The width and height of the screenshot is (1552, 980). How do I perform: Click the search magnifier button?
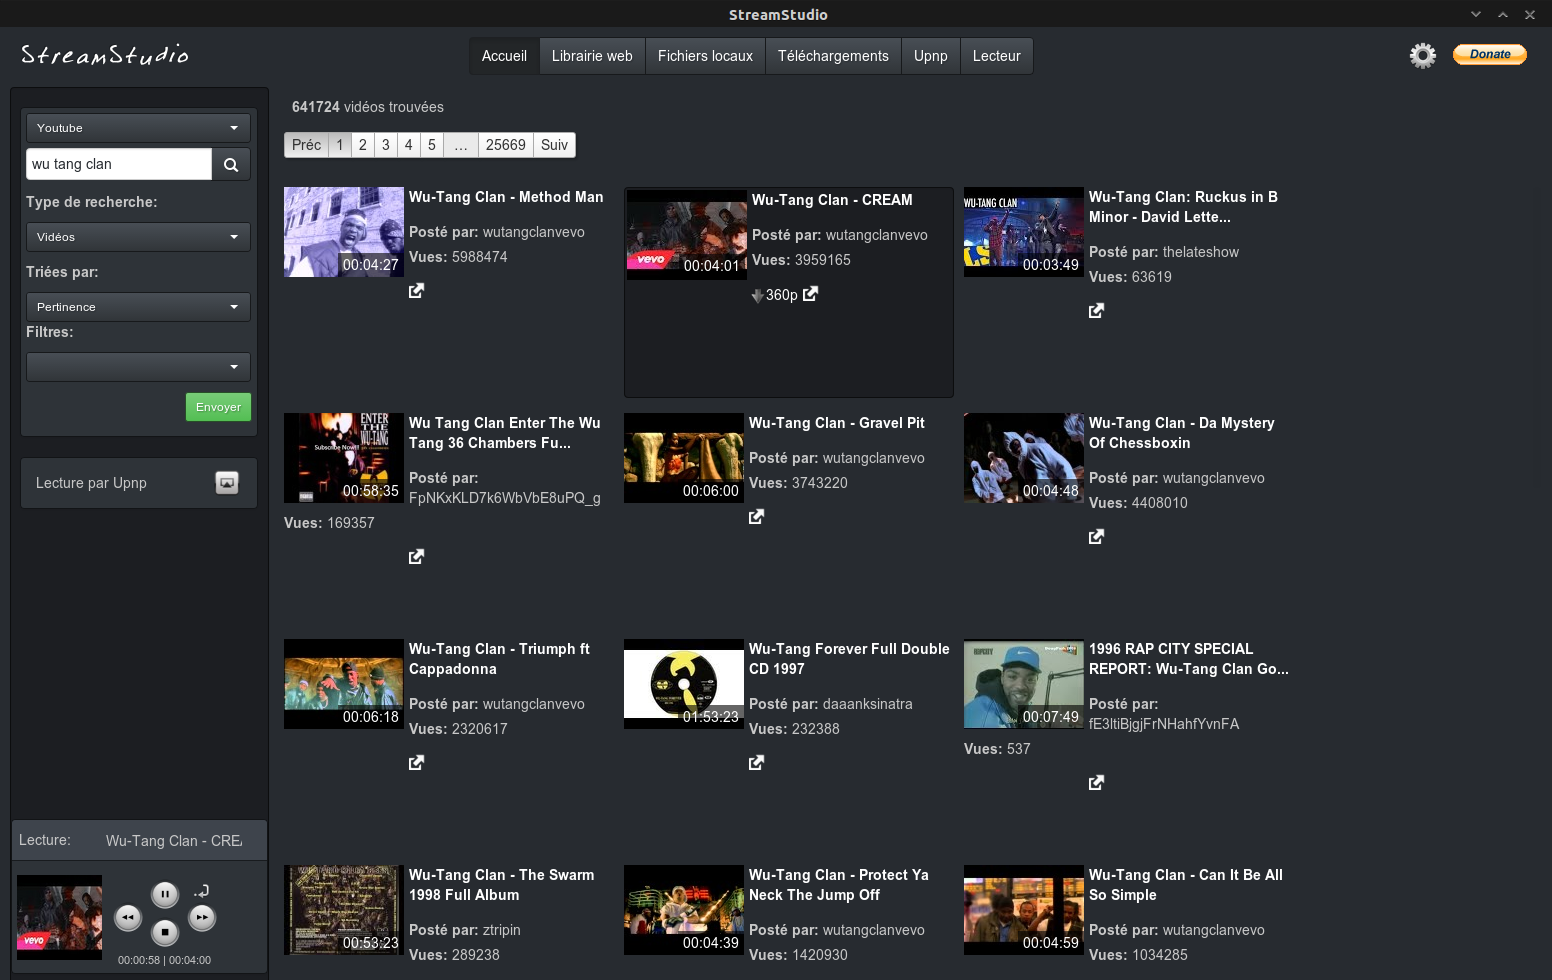pyautogui.click(x=231, y=164)
